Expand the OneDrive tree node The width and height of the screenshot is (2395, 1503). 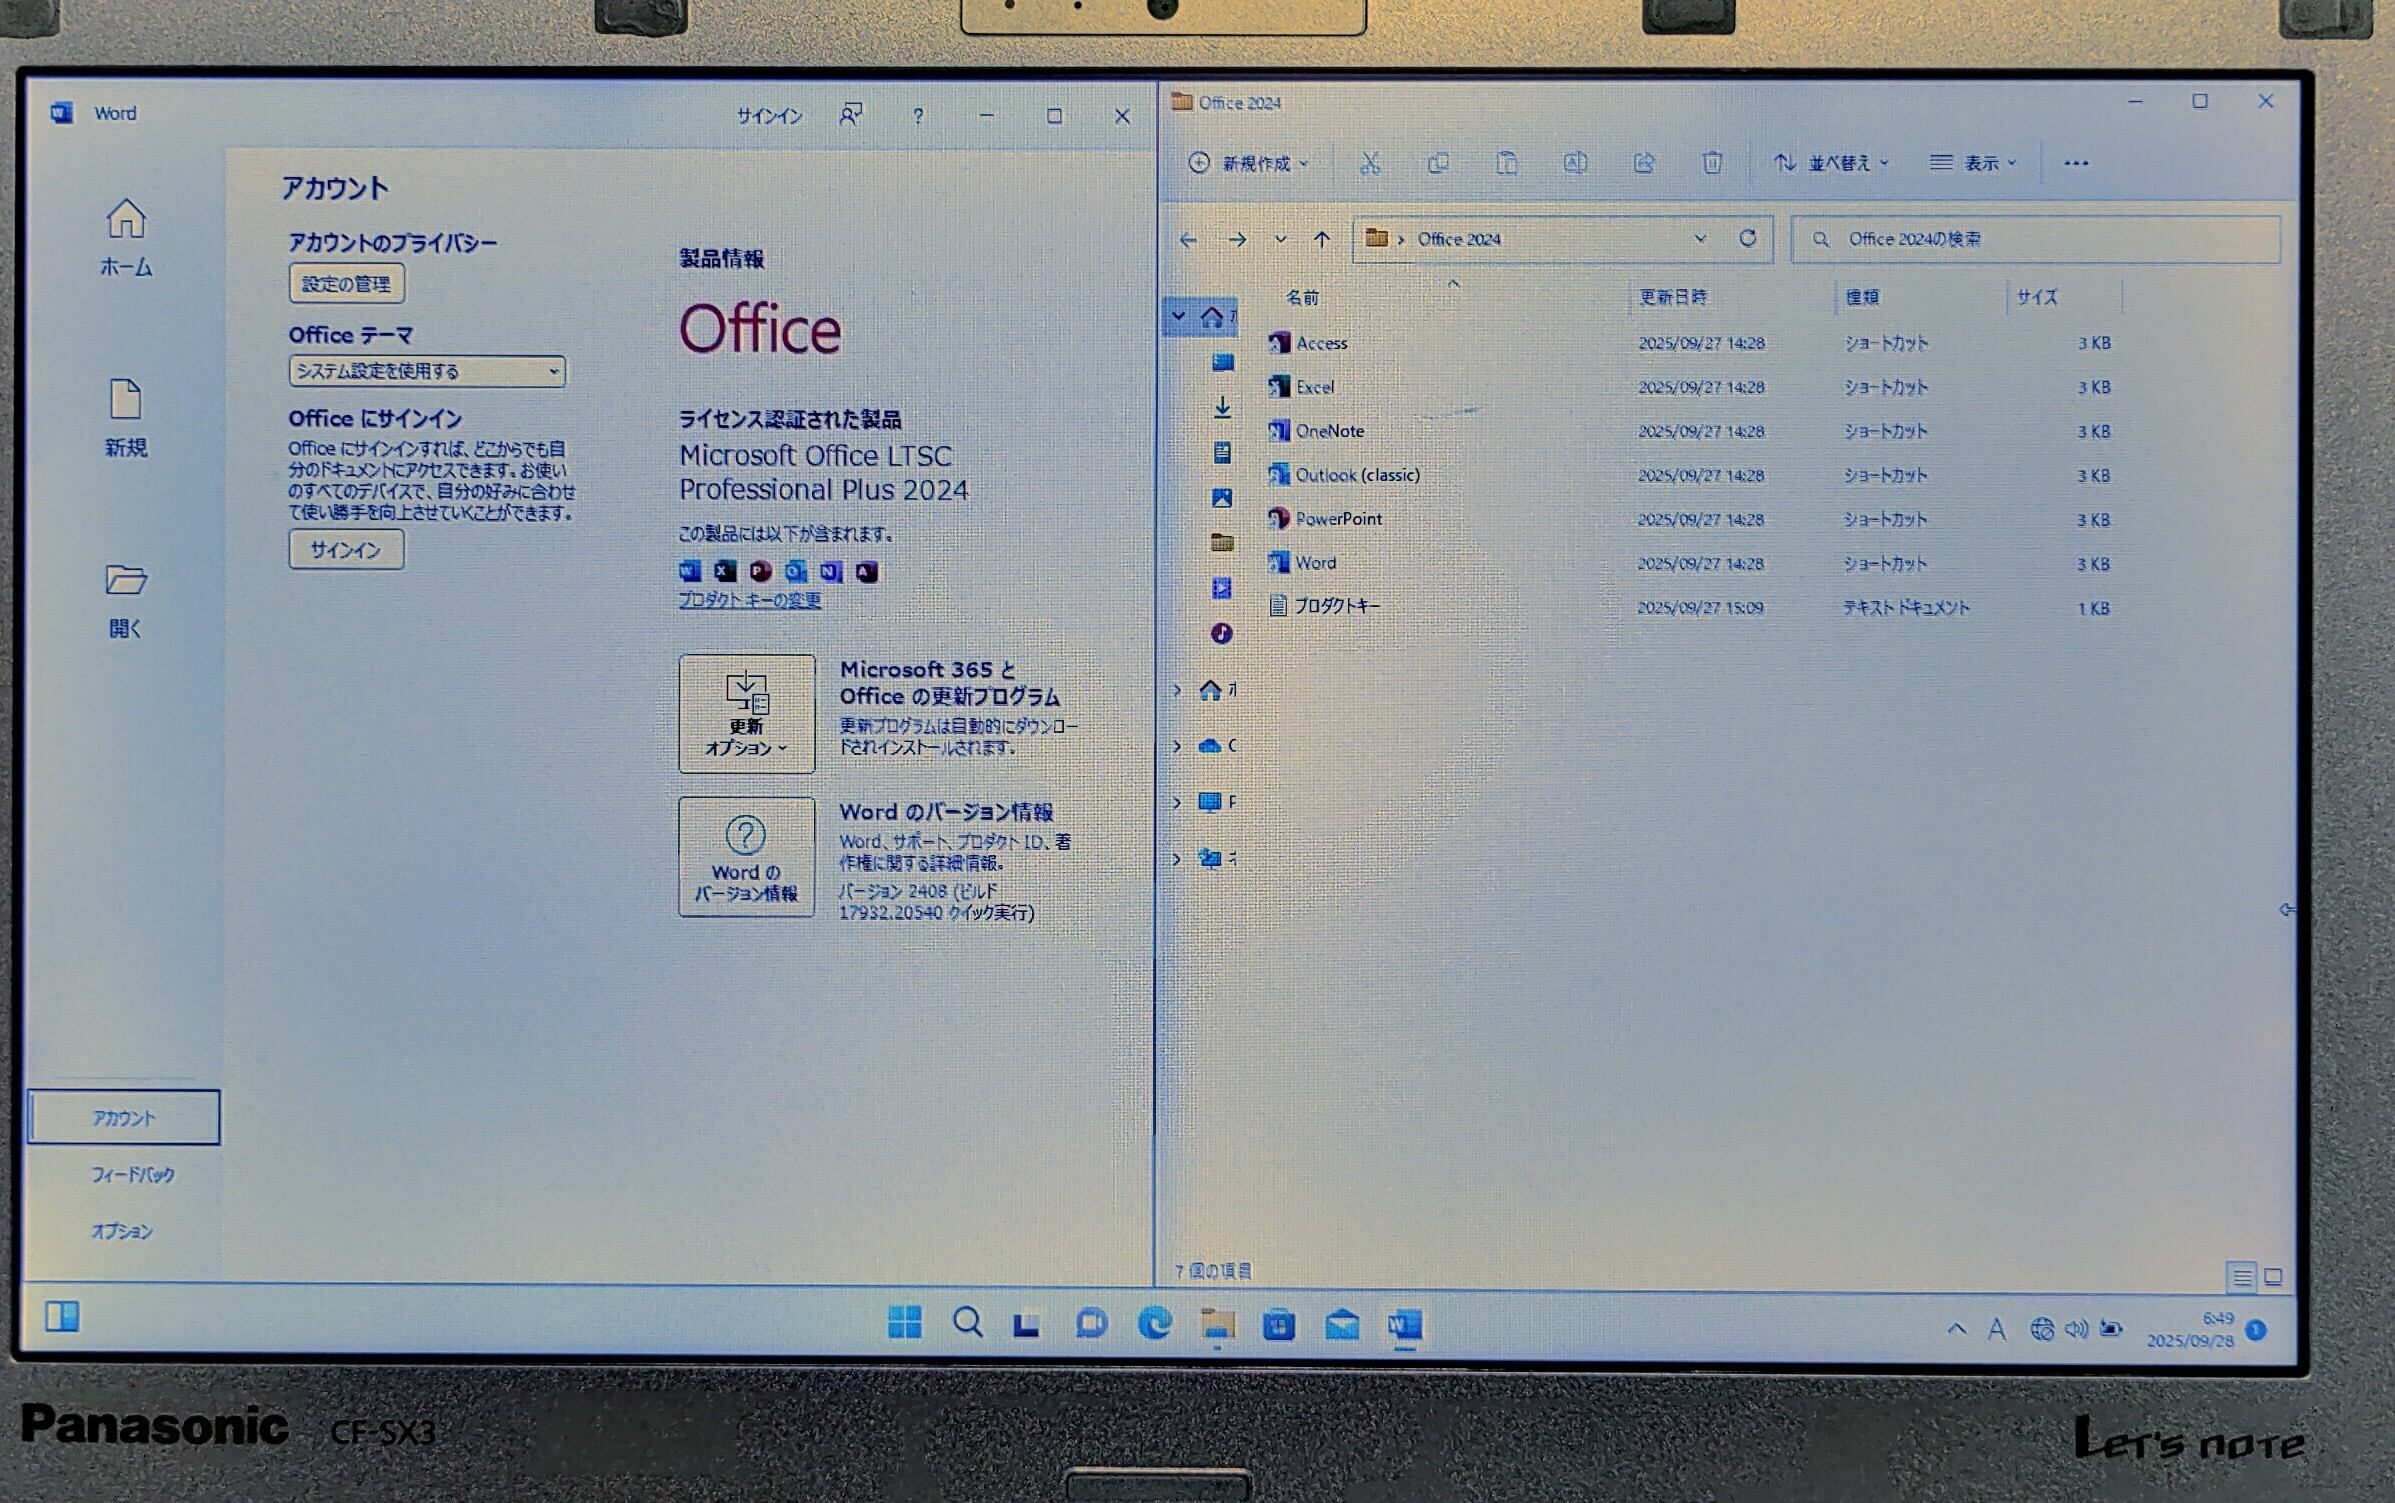[x=1177, y=746]
